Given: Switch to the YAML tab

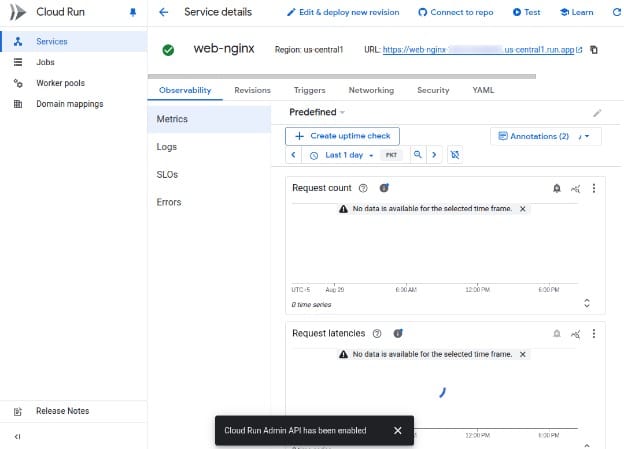Looking at the screenshot, I should (x=483, y=90).
